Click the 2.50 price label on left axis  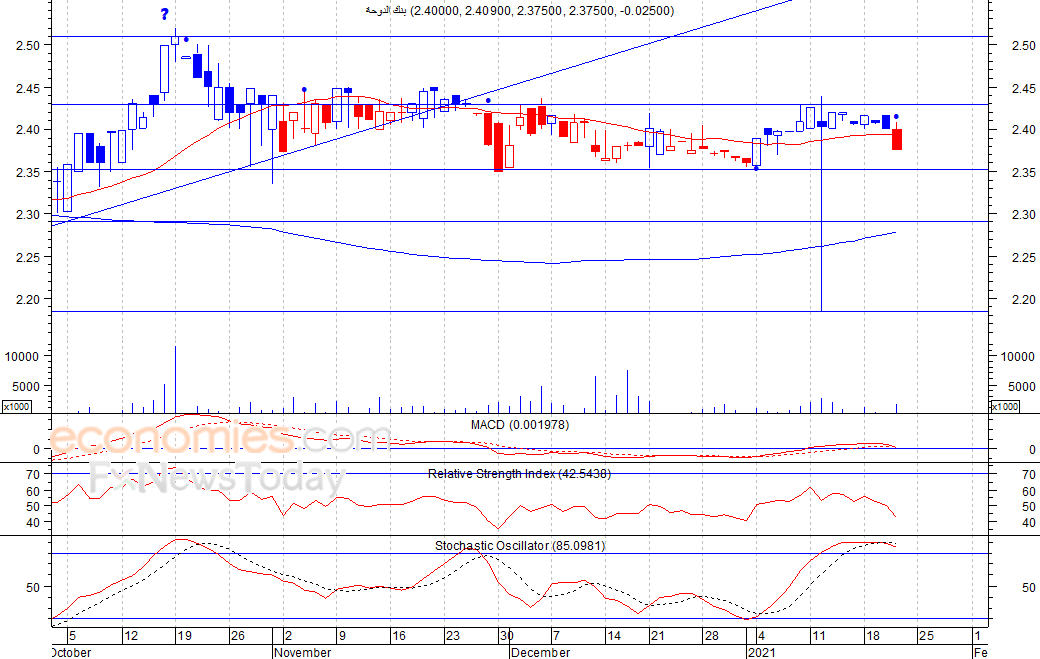(29, 45)
